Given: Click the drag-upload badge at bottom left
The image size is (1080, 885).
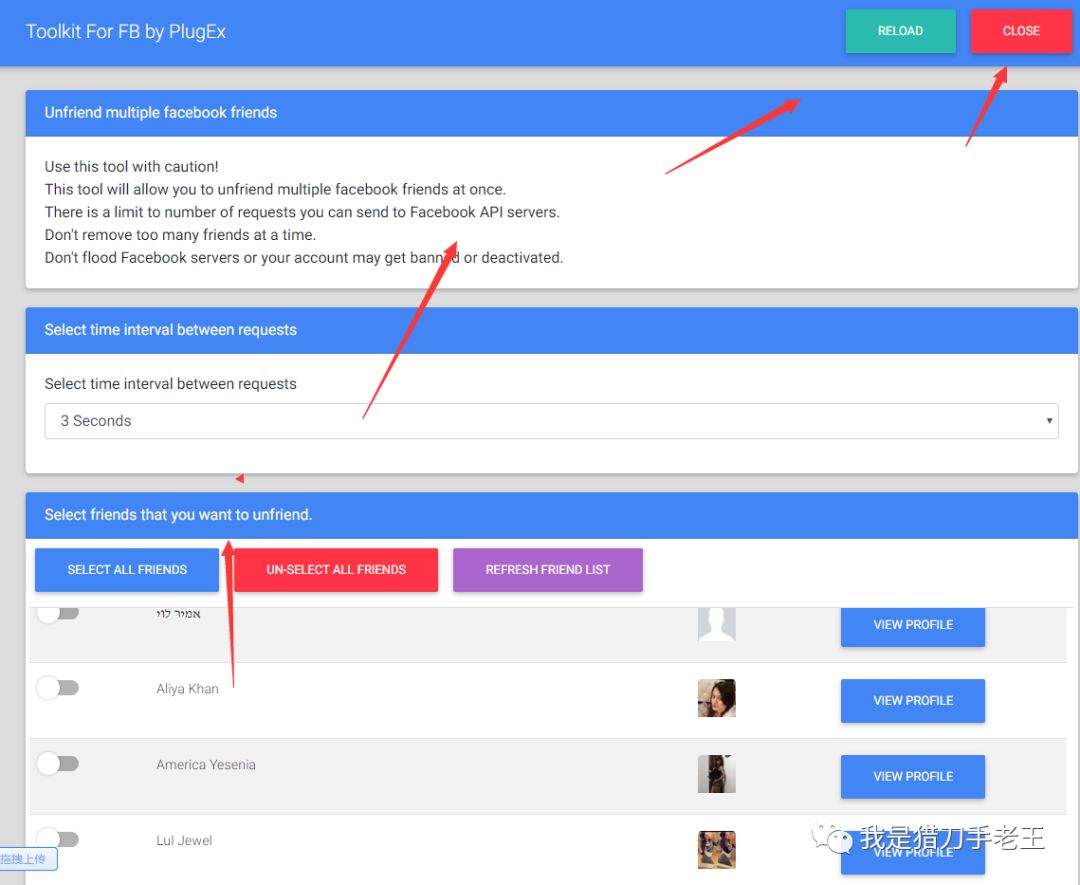Looking at the screenshot, I should [28, 859].
